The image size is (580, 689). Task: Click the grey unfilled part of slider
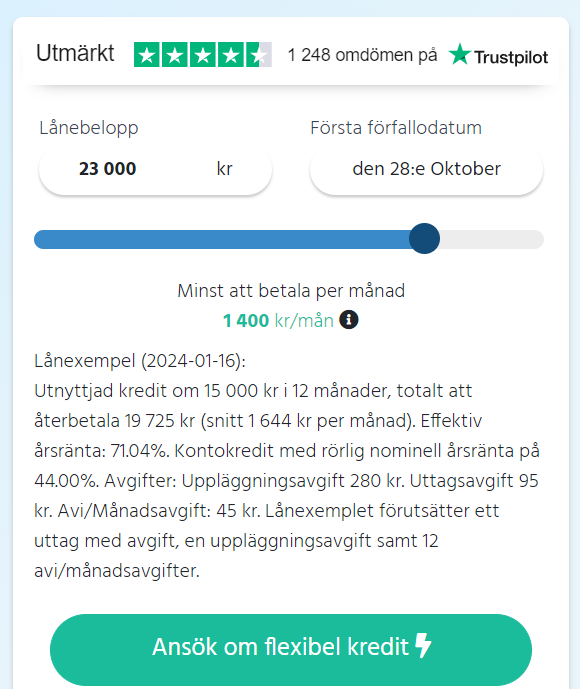pos(492,239)
